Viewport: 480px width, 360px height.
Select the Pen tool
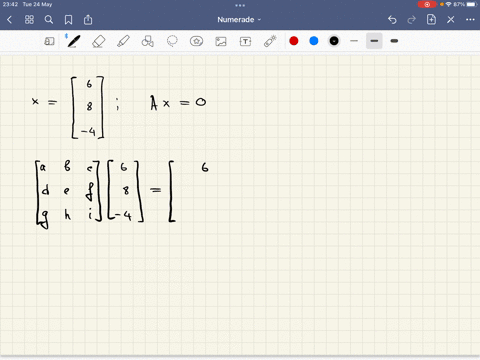pos(73,41)
